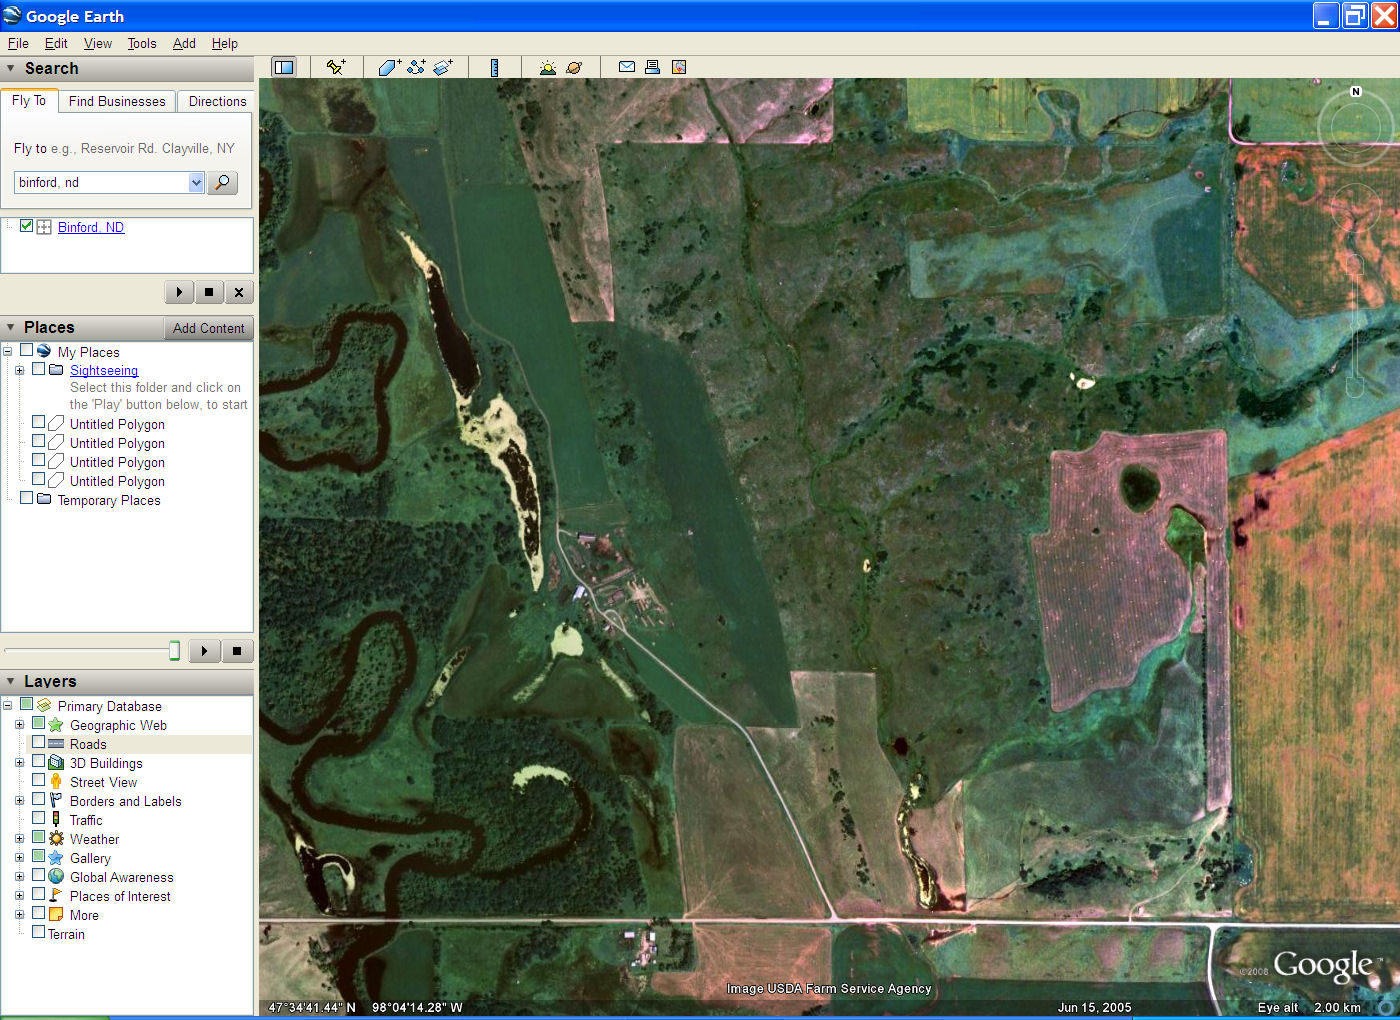Check the My Places checkbox
This screenshot has height=1020, width=1400.
[26, 351]
